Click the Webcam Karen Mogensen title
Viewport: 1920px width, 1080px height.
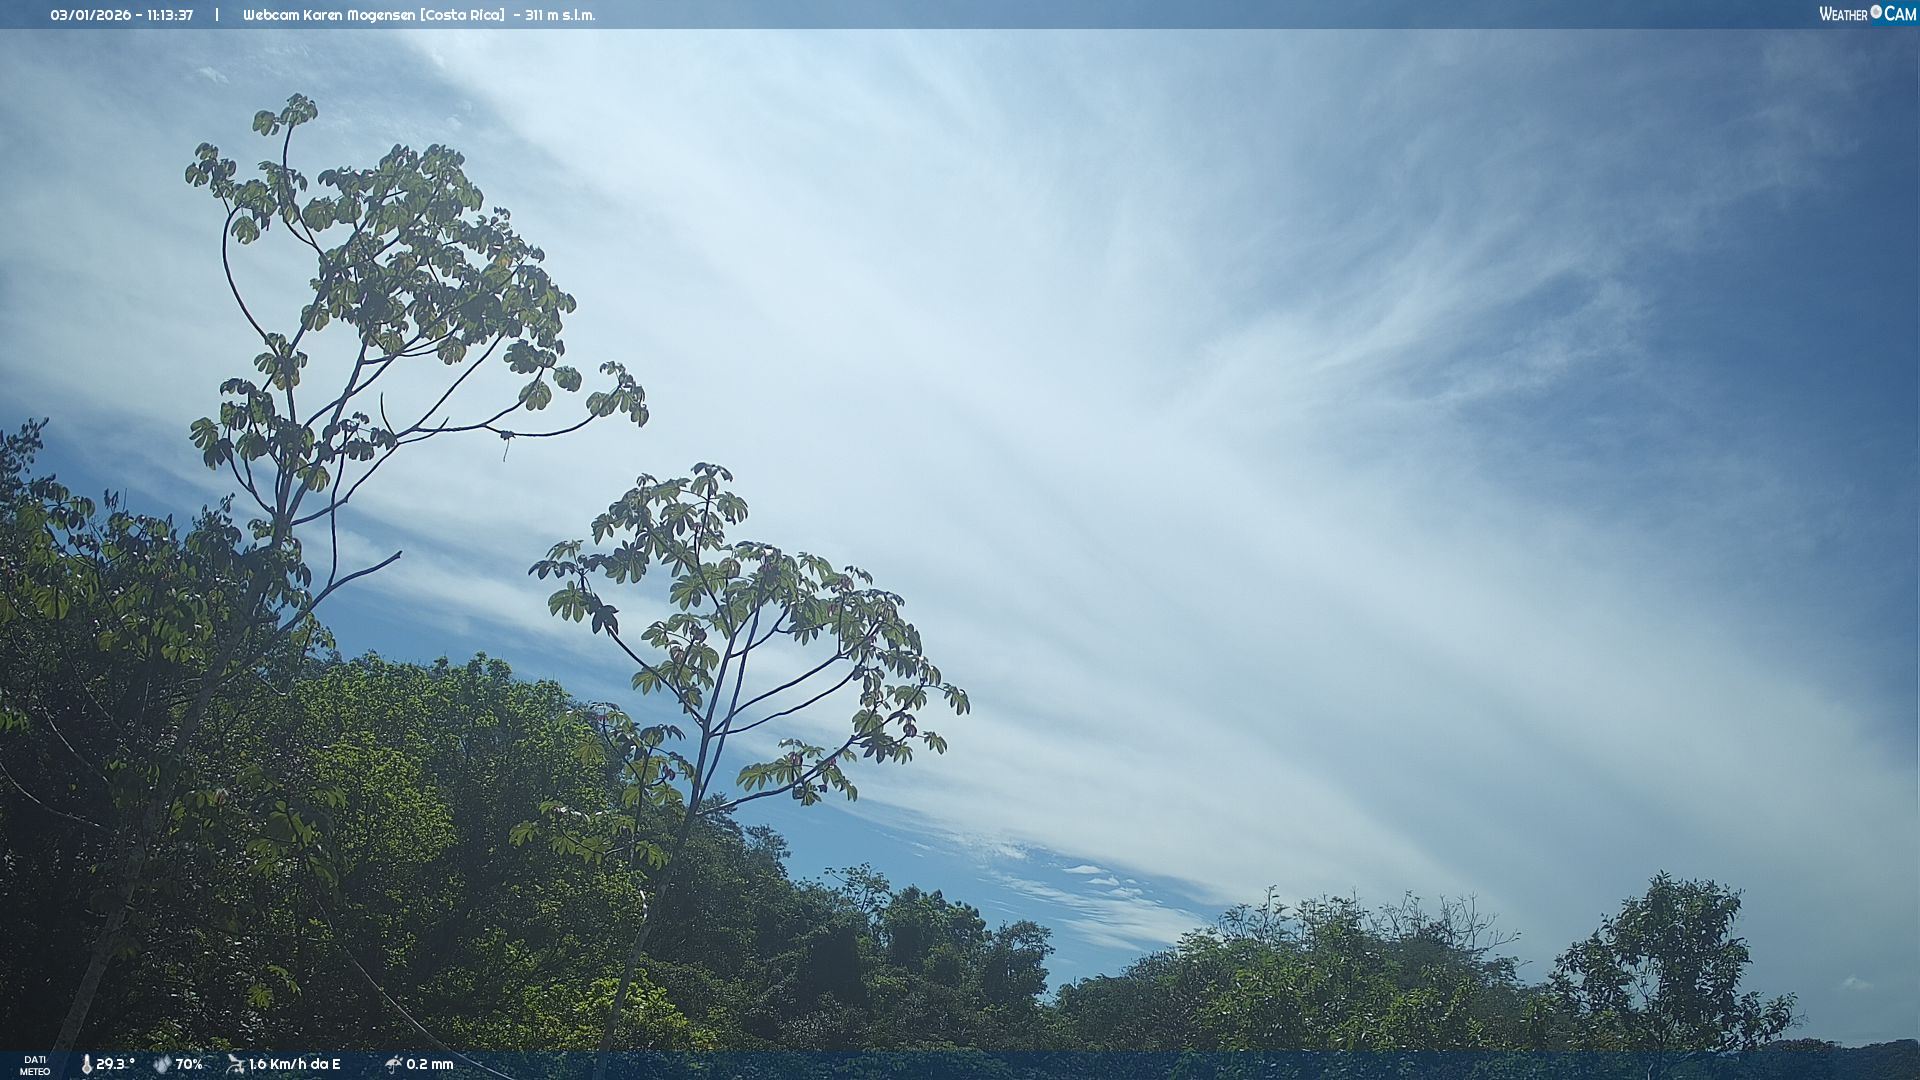tap(329, 15)
